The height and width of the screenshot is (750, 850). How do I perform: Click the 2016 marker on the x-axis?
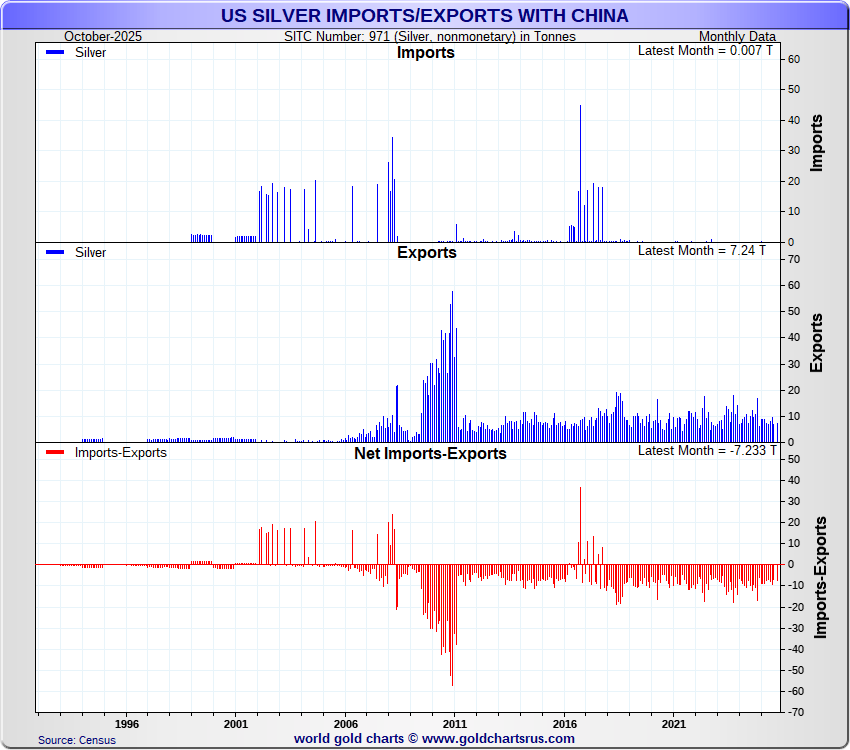click(x=565, y=723)
